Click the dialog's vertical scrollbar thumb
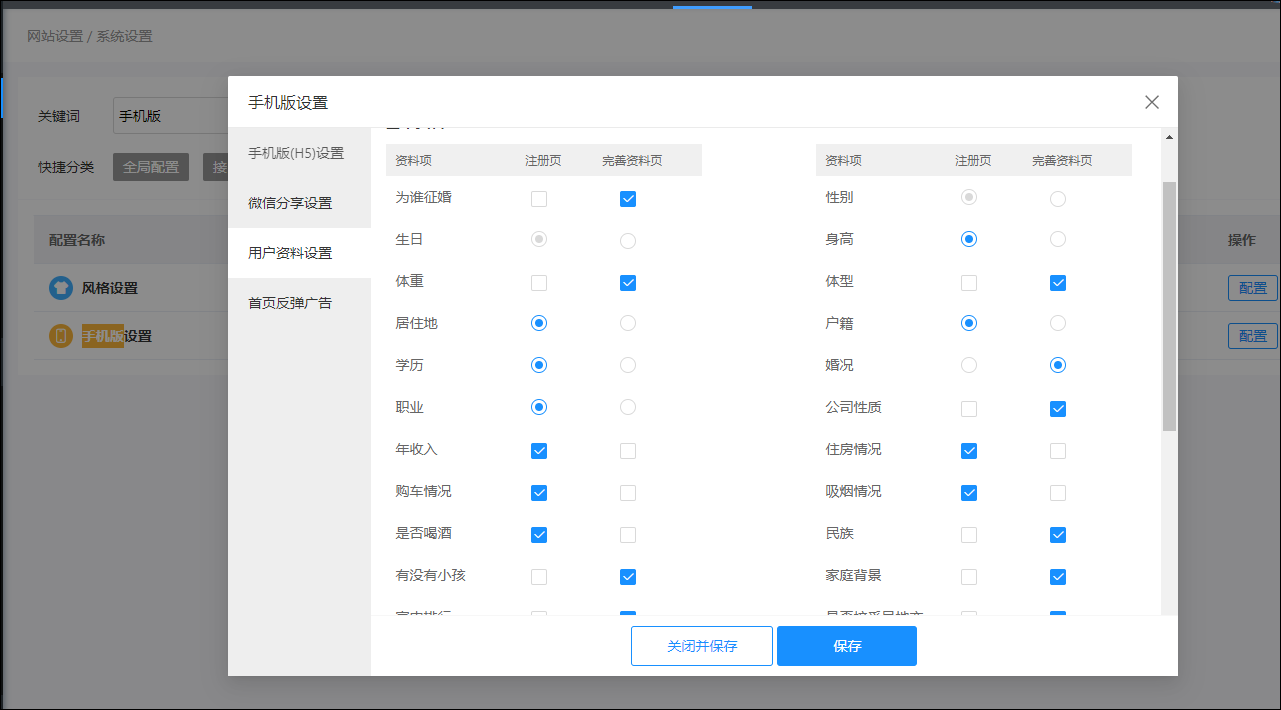The height and width of the screenshot is (710, 1281). [x=1169, y=305]
